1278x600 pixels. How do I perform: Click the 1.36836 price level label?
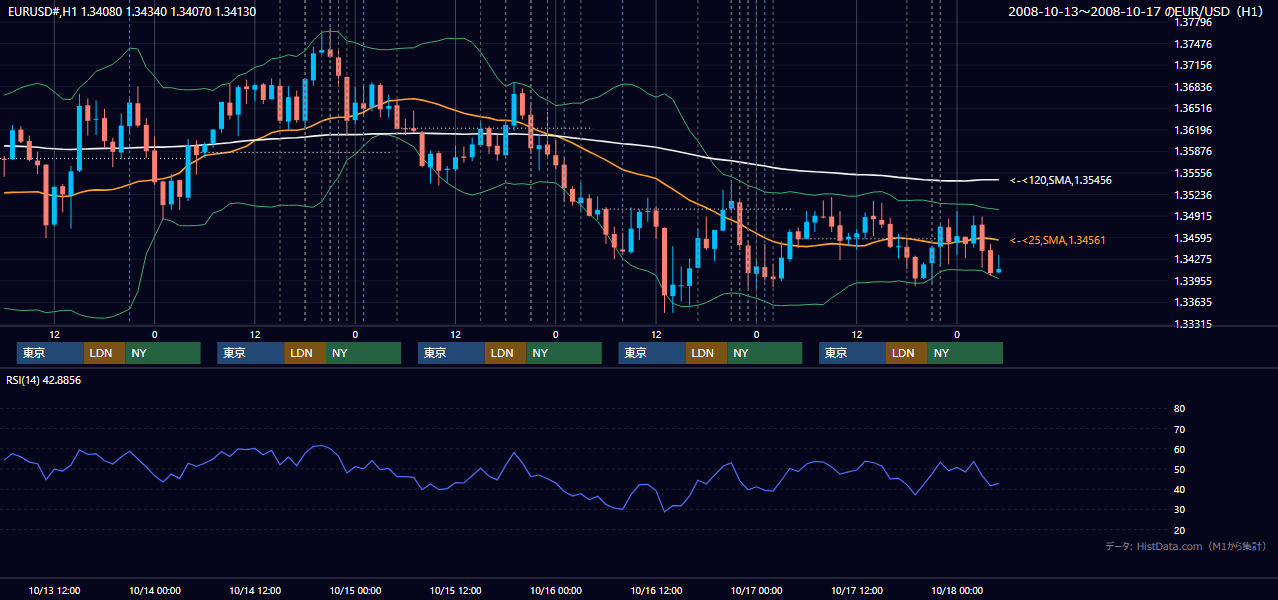click(x=1194, y=87)
